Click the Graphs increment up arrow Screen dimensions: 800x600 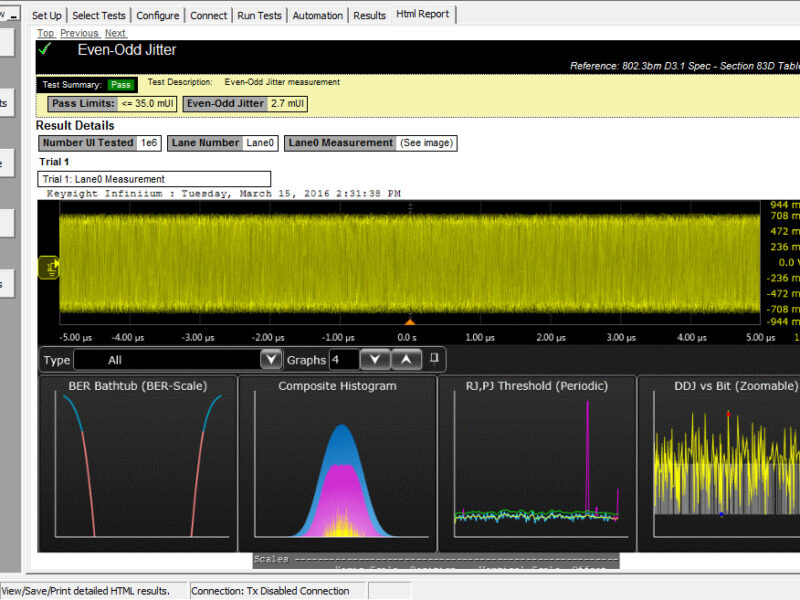pos(407,359)
